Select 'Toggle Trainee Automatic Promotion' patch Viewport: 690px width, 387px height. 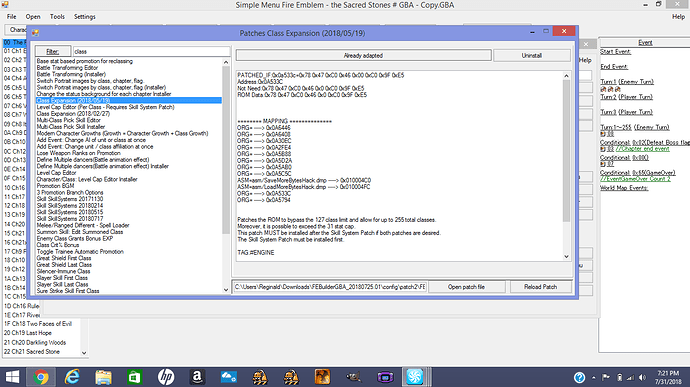coord(80,251)
